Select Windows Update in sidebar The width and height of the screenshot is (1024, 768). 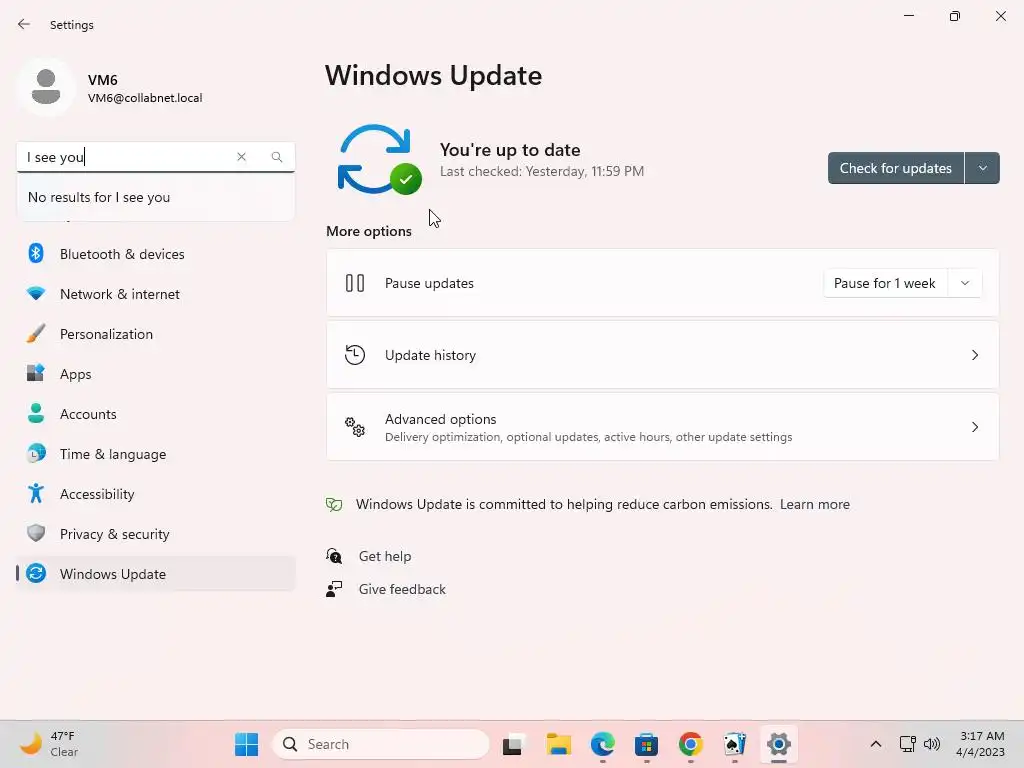(x=155, y=573)
